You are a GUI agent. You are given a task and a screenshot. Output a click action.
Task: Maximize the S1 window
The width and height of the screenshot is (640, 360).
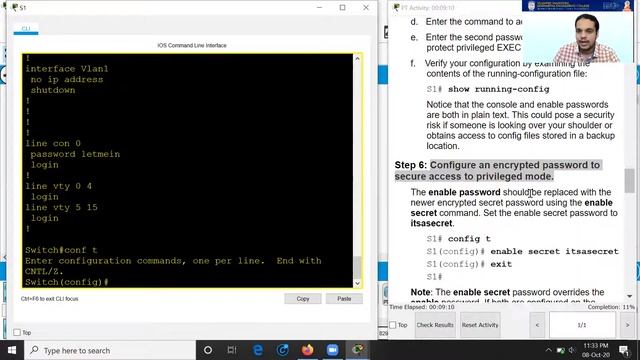342,7
